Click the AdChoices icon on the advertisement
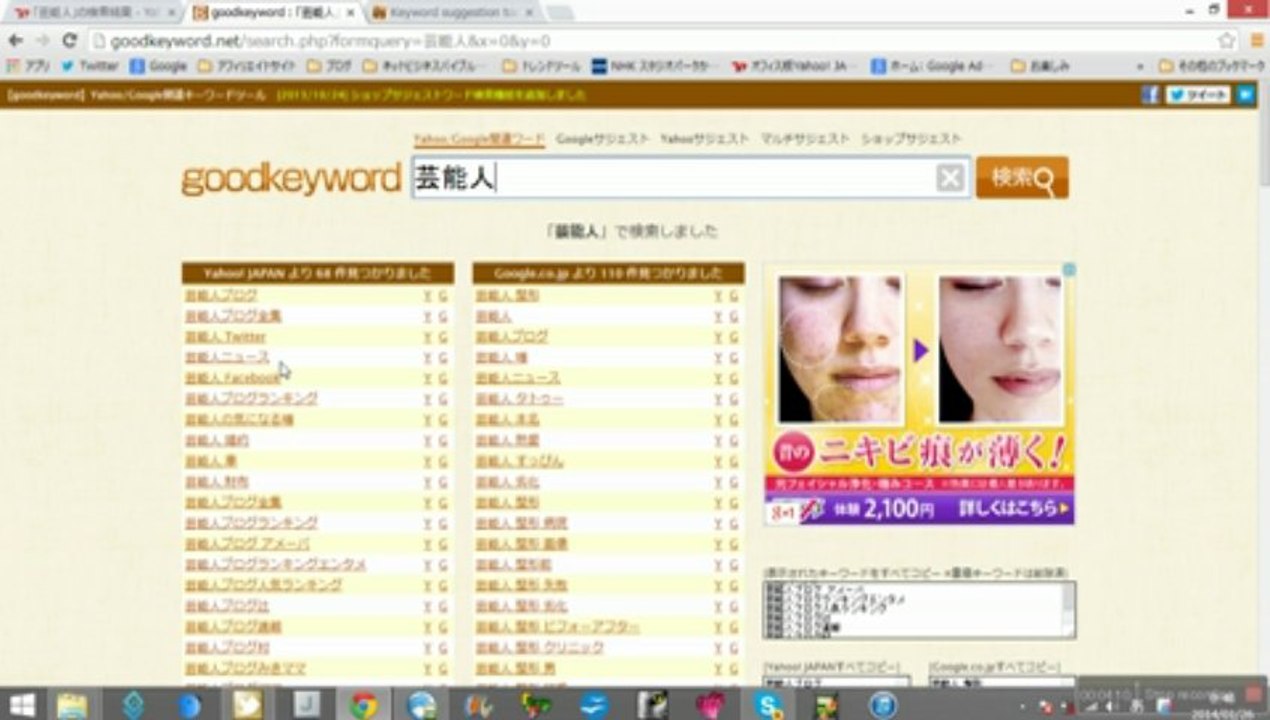 1068,270
